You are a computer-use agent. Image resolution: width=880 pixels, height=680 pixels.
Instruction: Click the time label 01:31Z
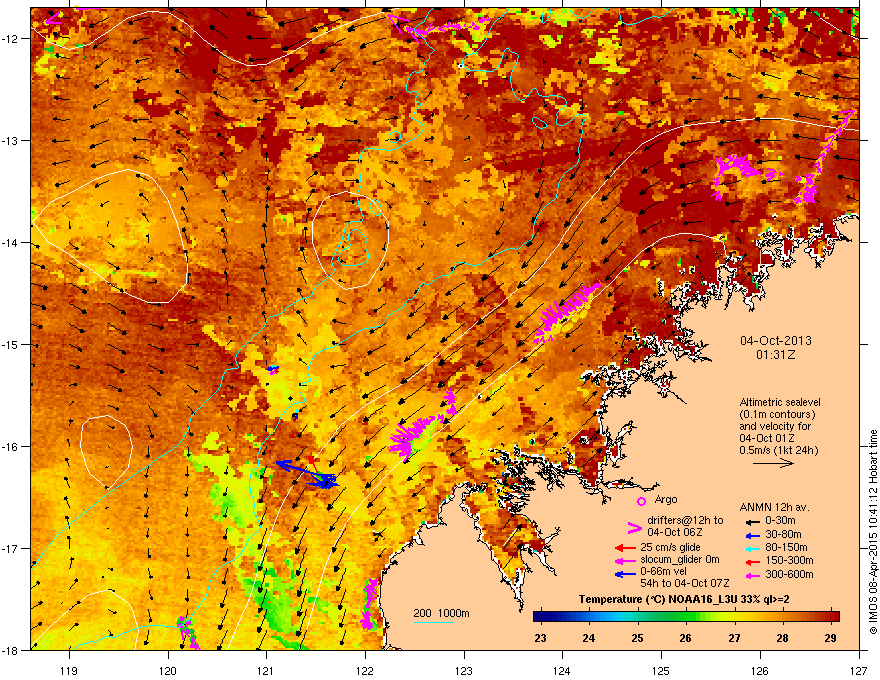(776, 355)
